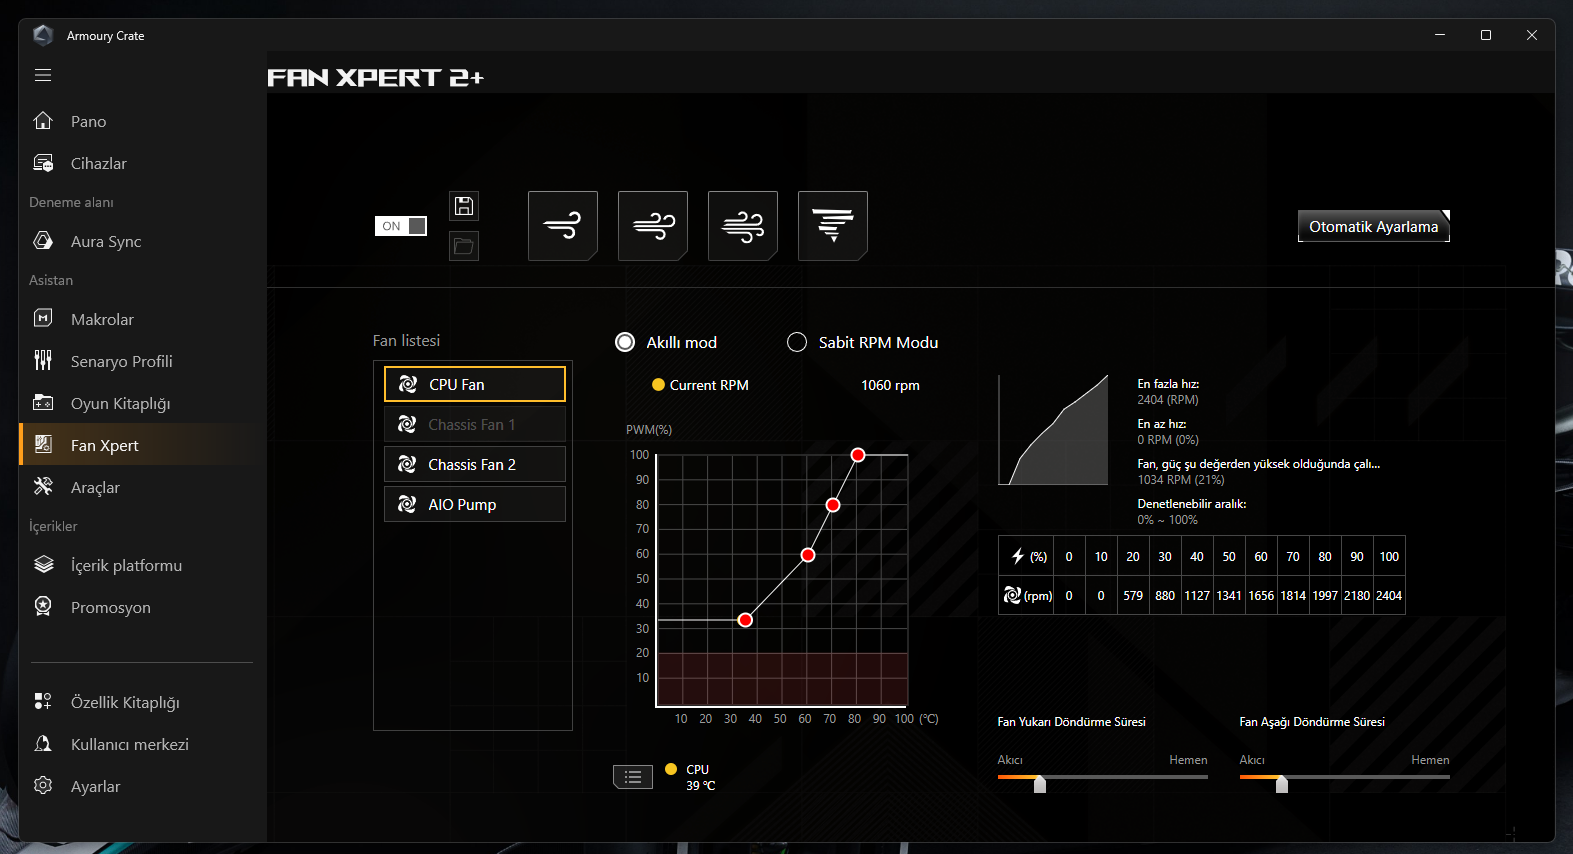1573x854 pixels.
Task: Select the Full Speed tornado fan preset
Action: click(833, 226)
